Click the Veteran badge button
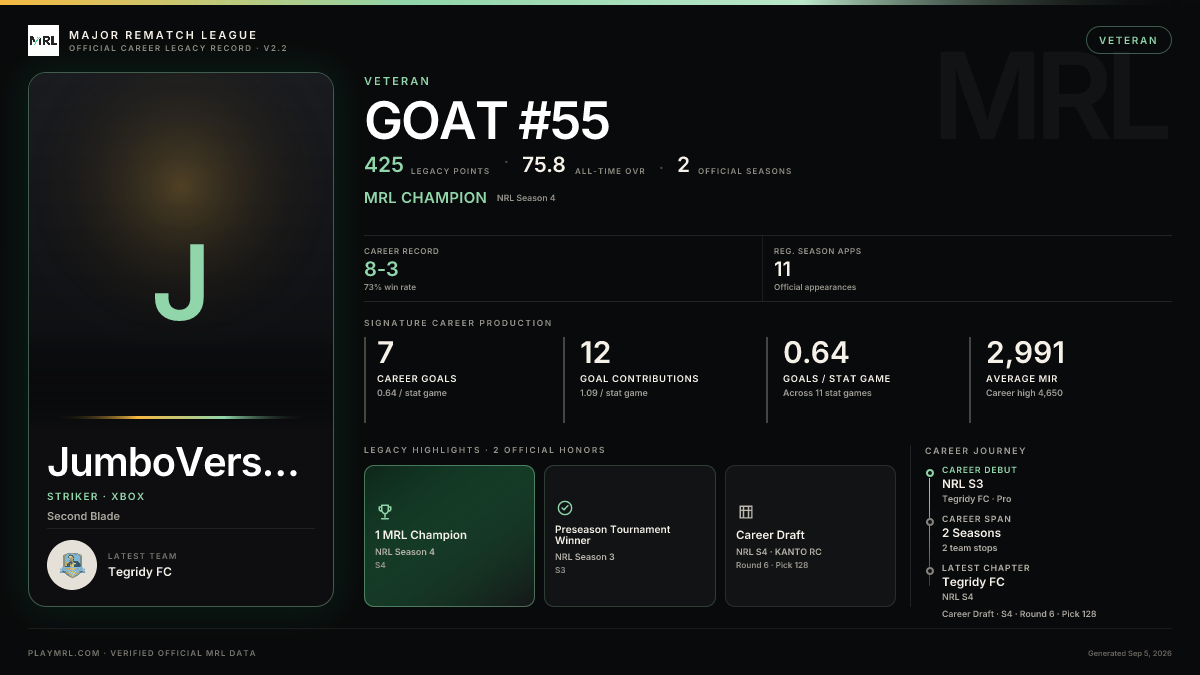Viewport: 1200px width, 675px height. coord(1128,40)
